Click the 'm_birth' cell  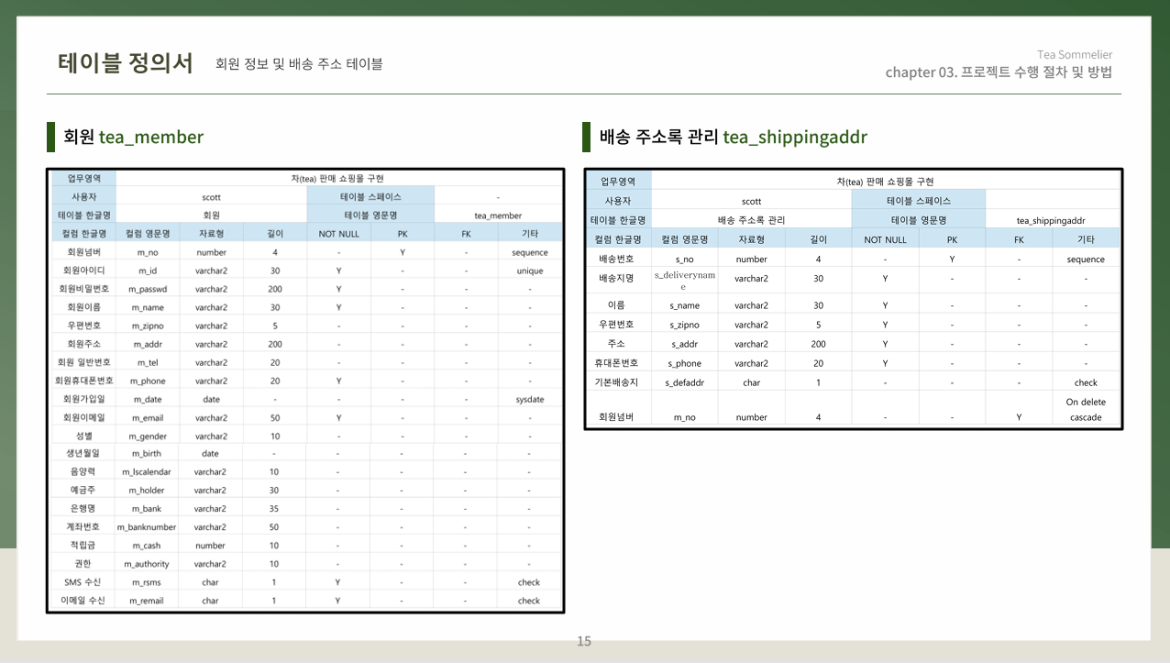click(146, 453)
